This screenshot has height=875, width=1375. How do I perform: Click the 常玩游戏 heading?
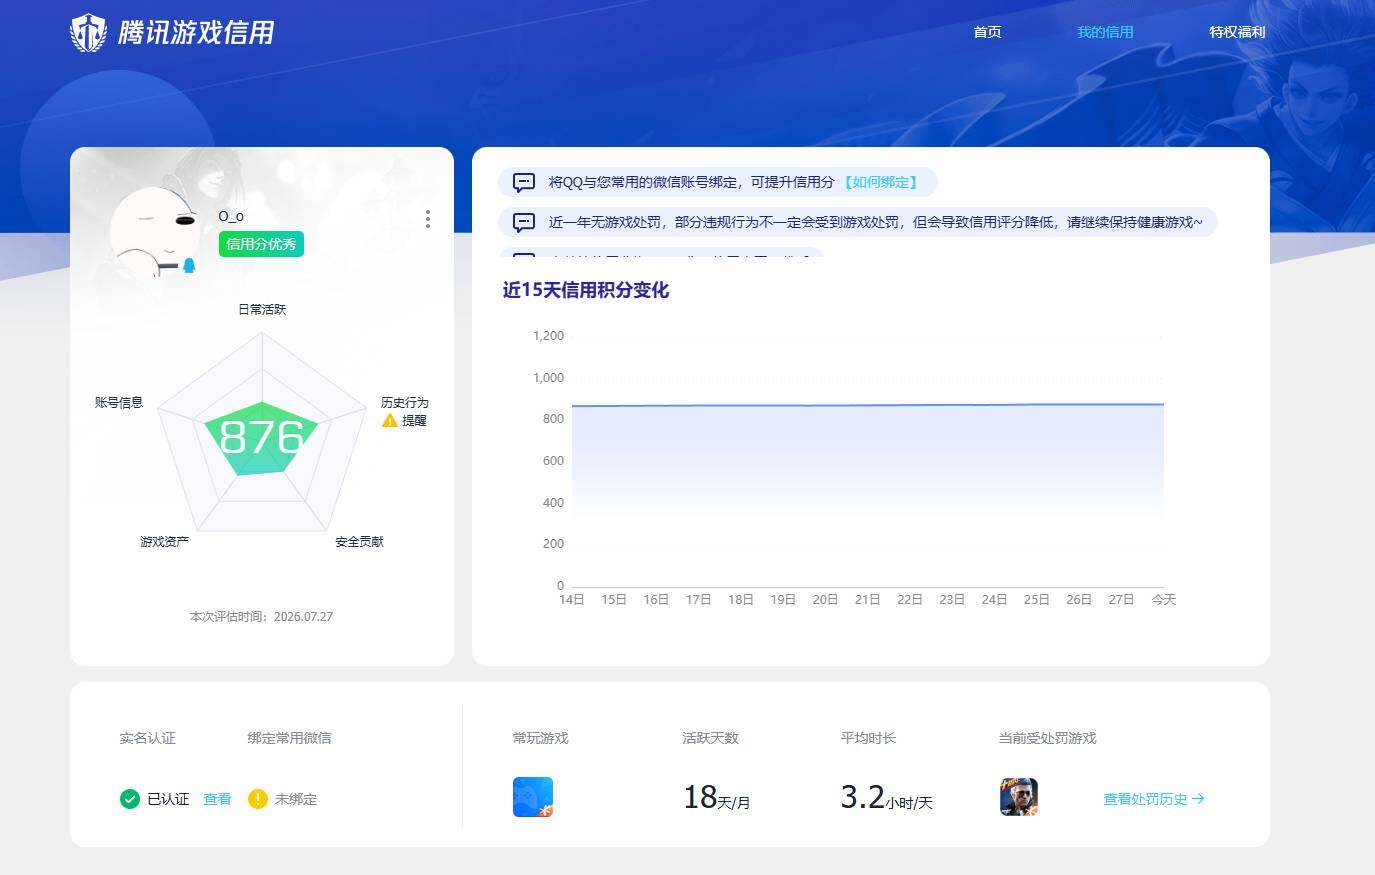pos(540,738)
